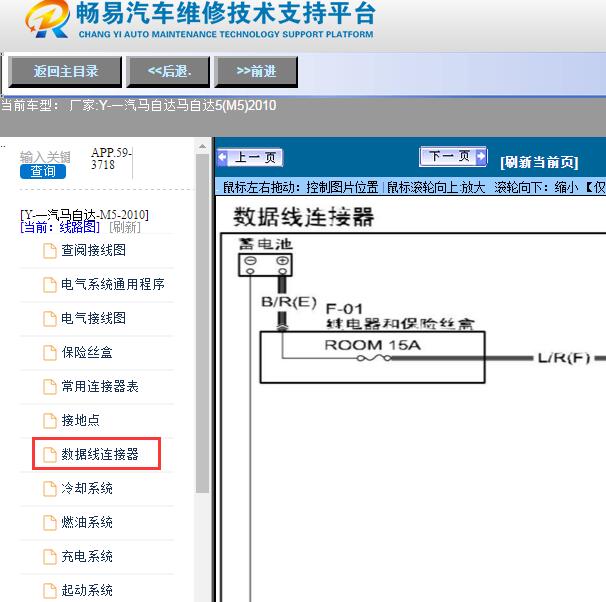Click the [当前：线路图] link
The height and width of the screenshot is (602, 606).
(x=60, y=227)
